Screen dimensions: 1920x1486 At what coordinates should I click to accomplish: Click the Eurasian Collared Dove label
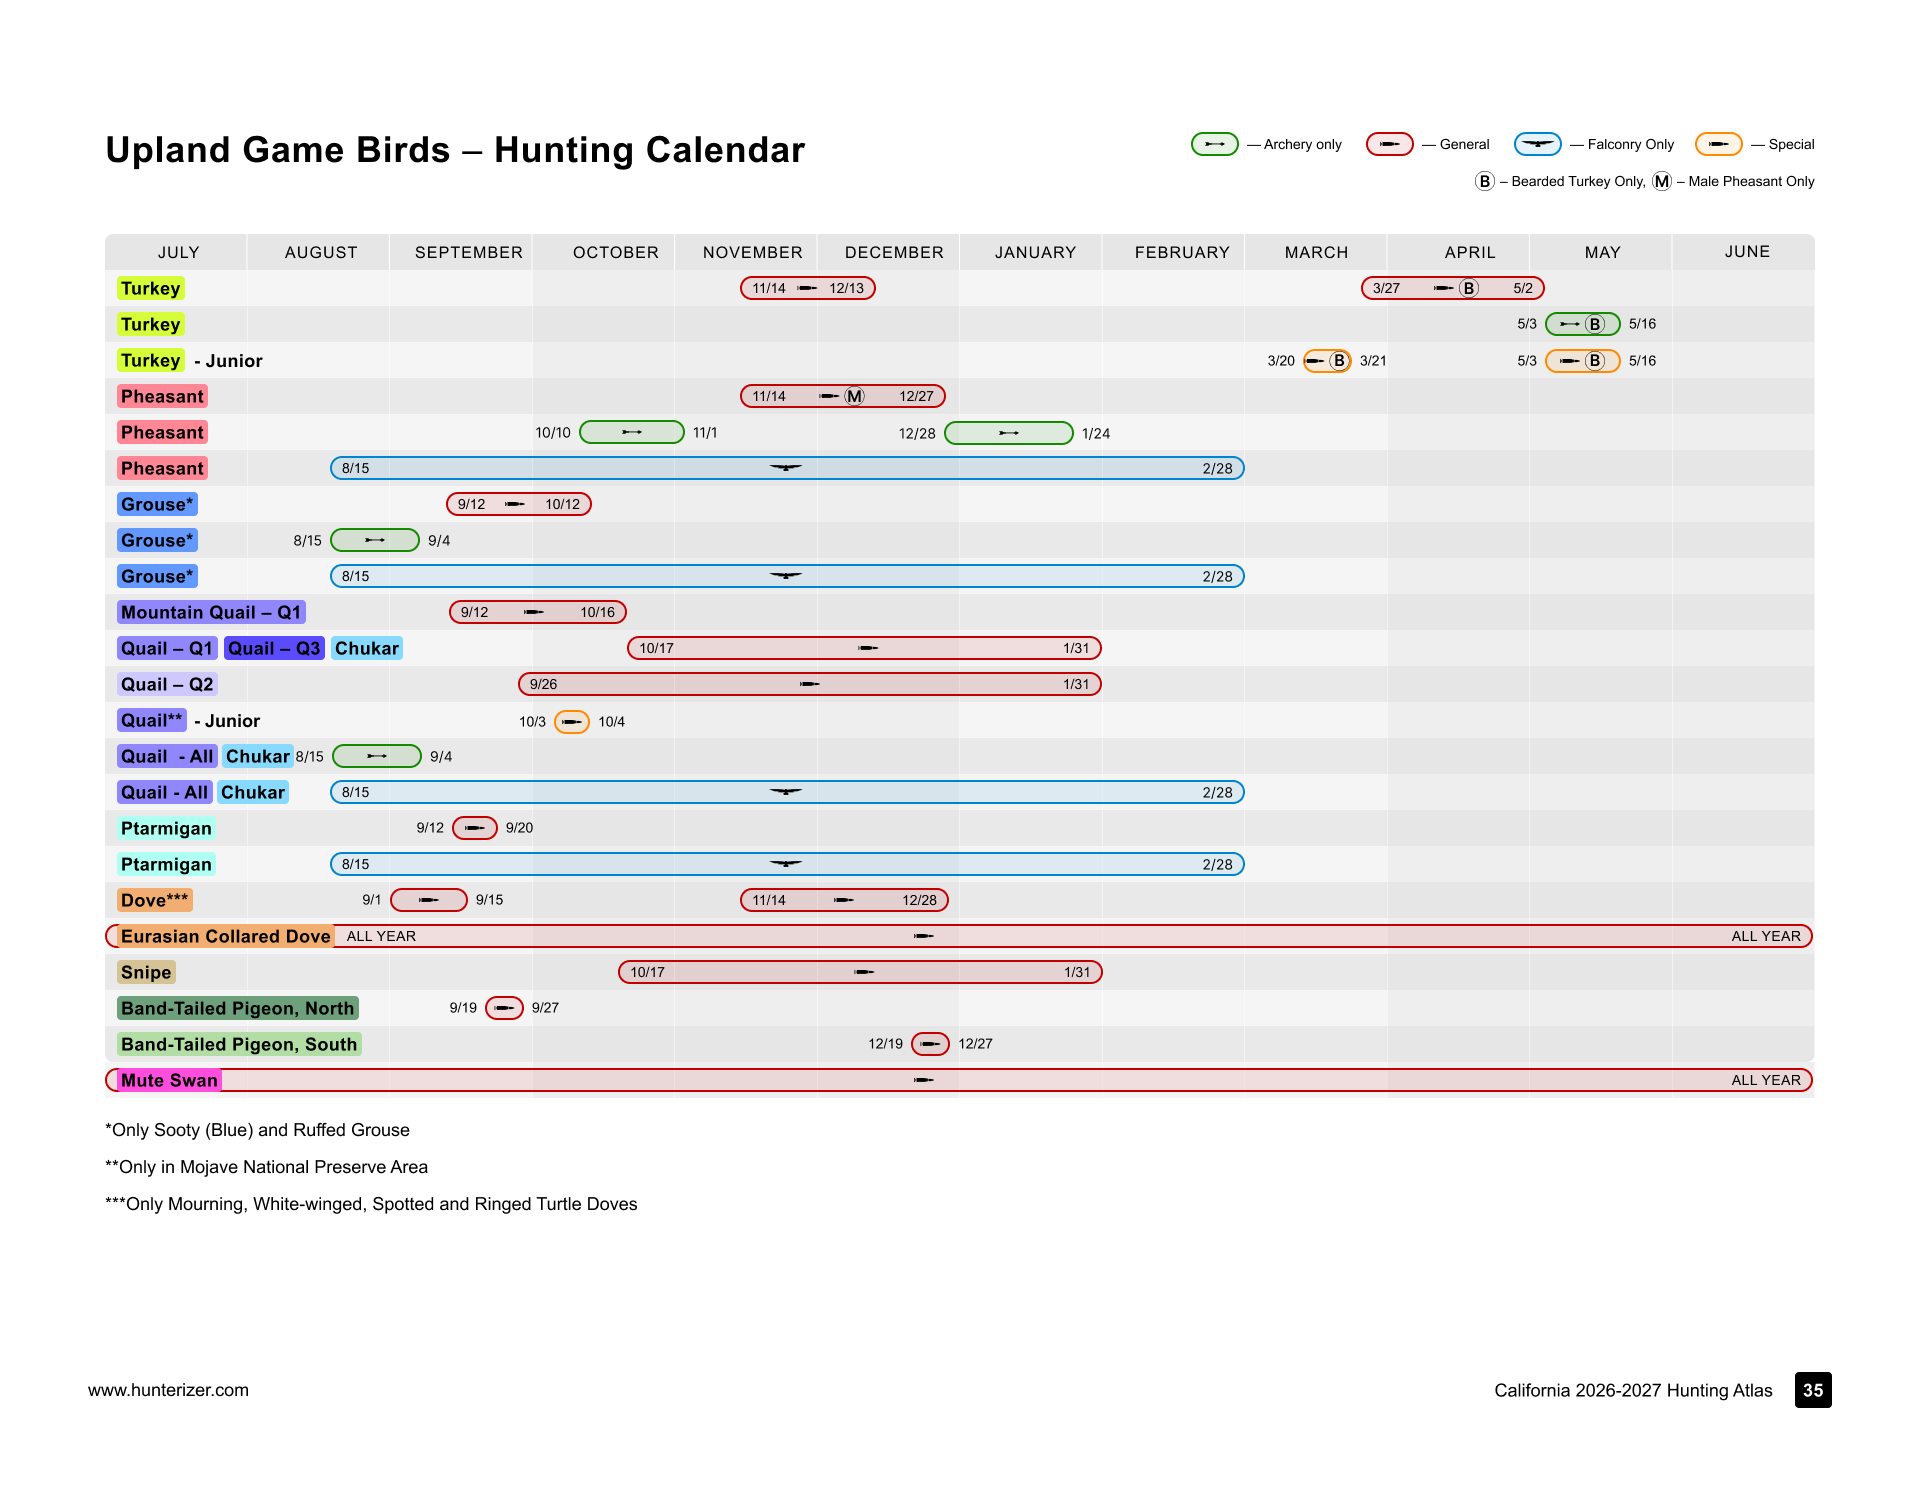226,936
